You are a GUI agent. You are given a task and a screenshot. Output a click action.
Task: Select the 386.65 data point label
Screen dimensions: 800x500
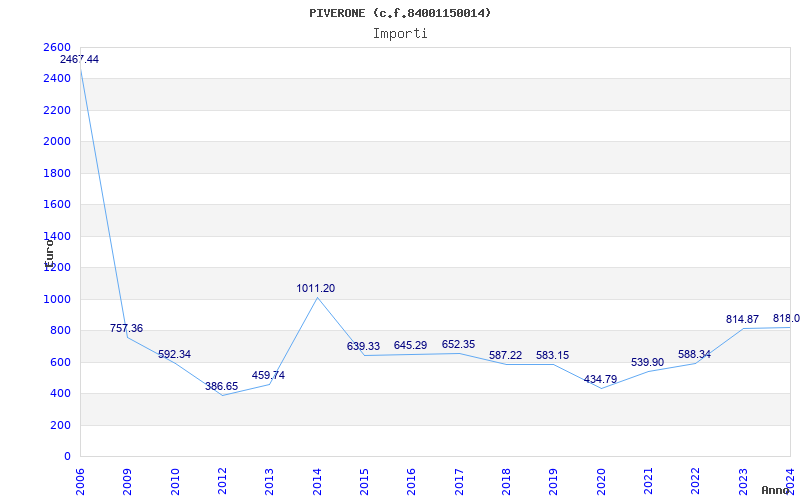click(x=221, y=386)
